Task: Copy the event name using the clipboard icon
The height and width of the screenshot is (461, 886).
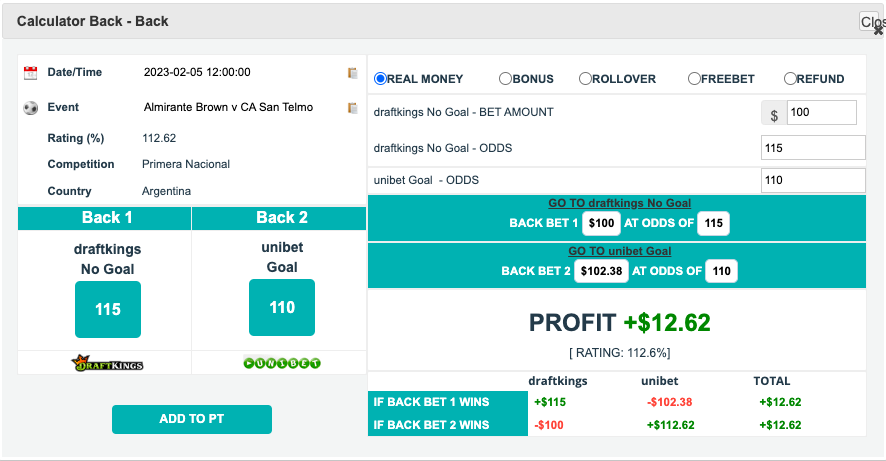Action: 353,107
